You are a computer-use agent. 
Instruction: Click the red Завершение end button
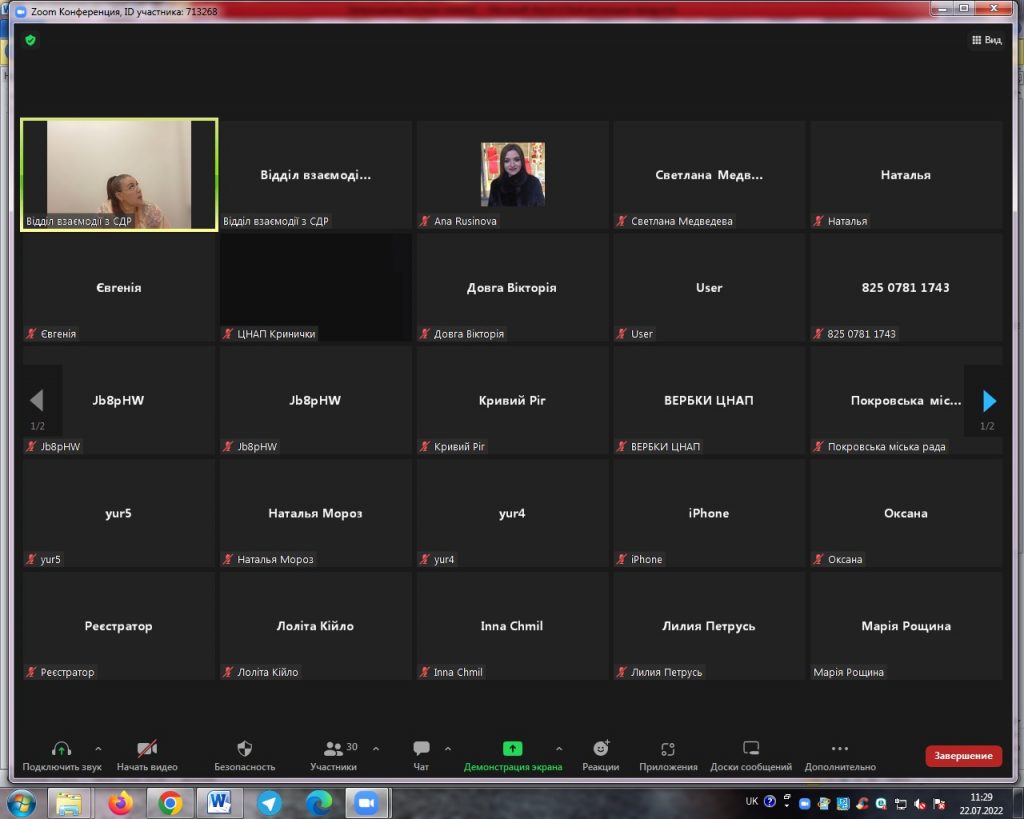pyautogui.click(x=963, y=756)
